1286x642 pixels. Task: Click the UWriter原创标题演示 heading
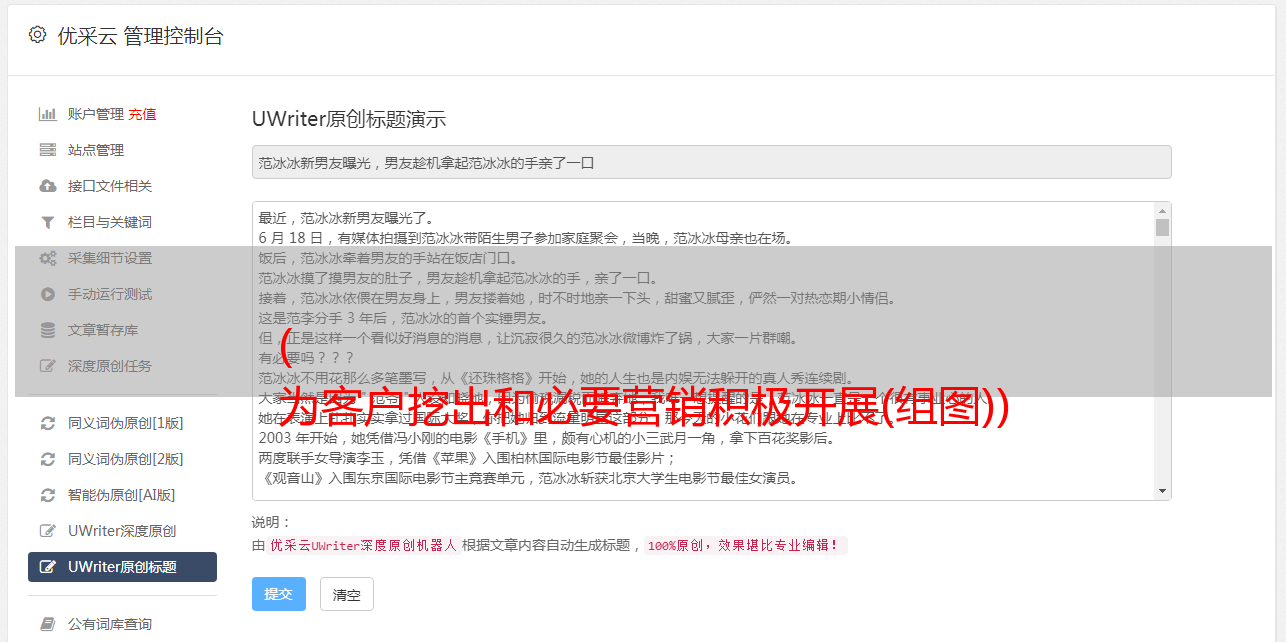click(349, 119)
